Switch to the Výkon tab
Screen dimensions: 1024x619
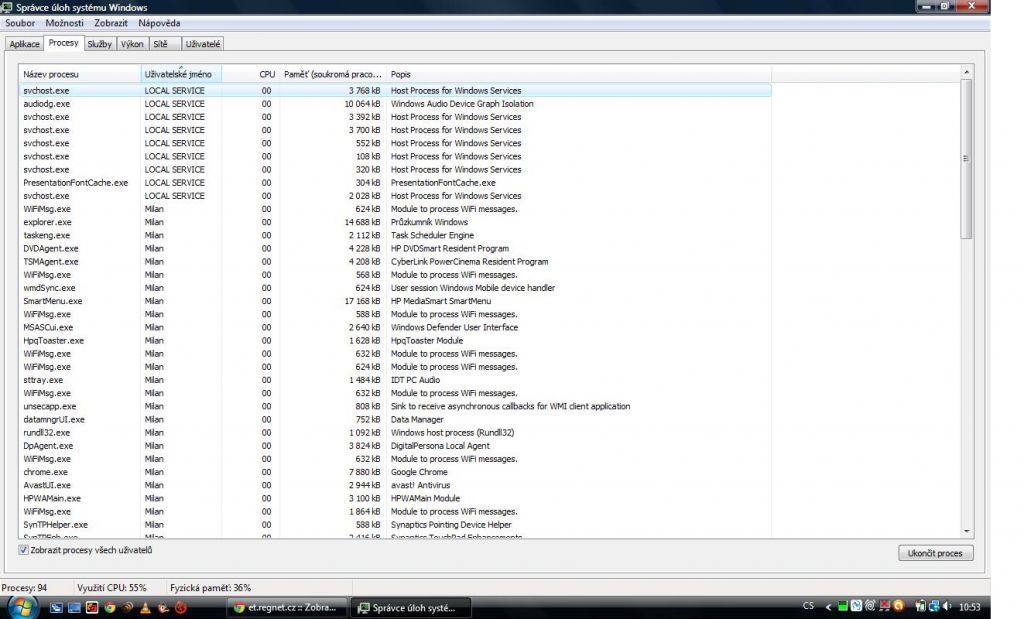click(132, 44)
